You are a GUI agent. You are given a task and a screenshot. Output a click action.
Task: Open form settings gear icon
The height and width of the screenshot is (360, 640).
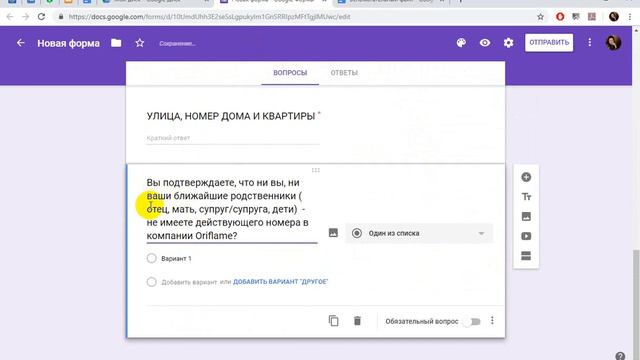pyautogui.click(x=508, y=43)
